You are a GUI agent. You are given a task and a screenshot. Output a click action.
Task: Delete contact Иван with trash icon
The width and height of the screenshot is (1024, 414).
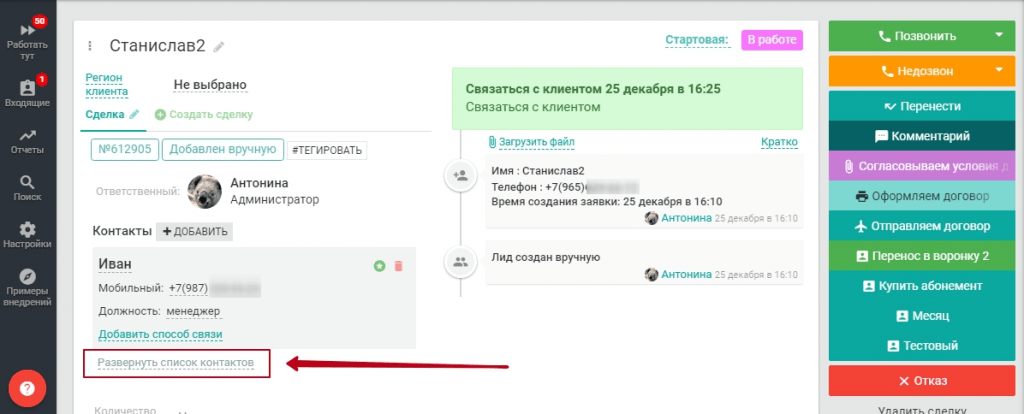pyautogui.click(x=398, y=266)
